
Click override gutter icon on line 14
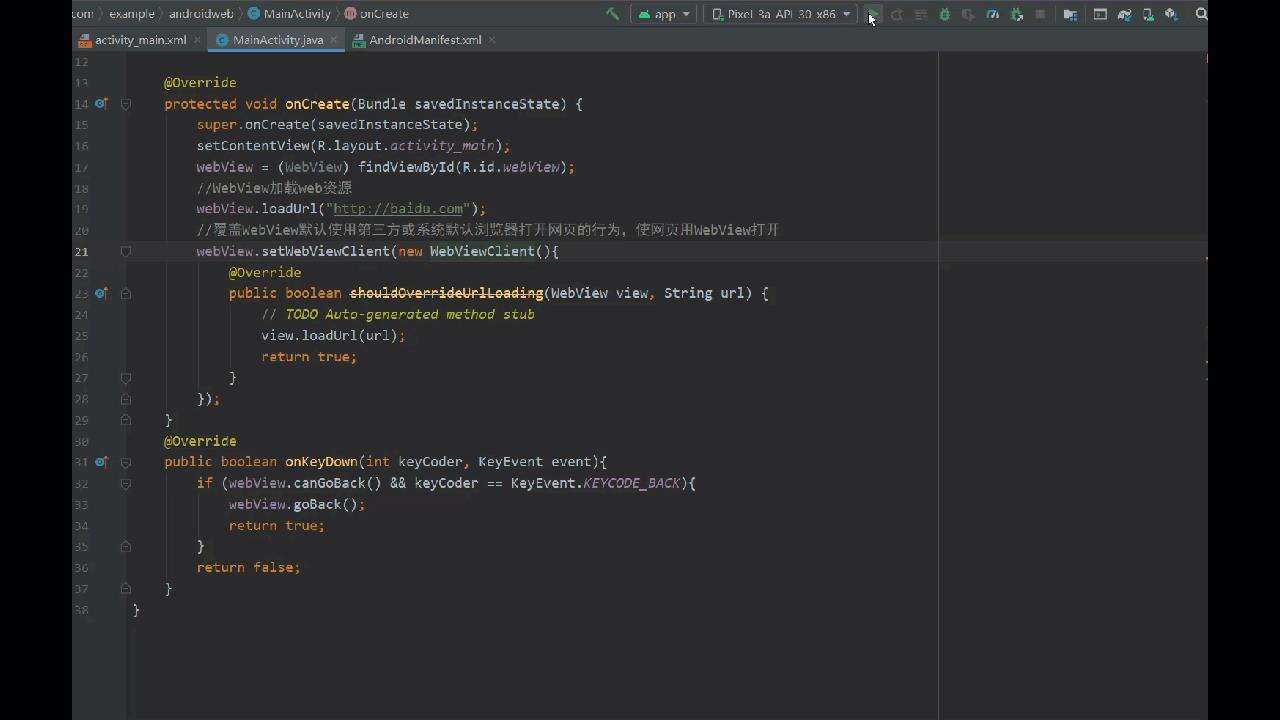(x=101, y=104)
